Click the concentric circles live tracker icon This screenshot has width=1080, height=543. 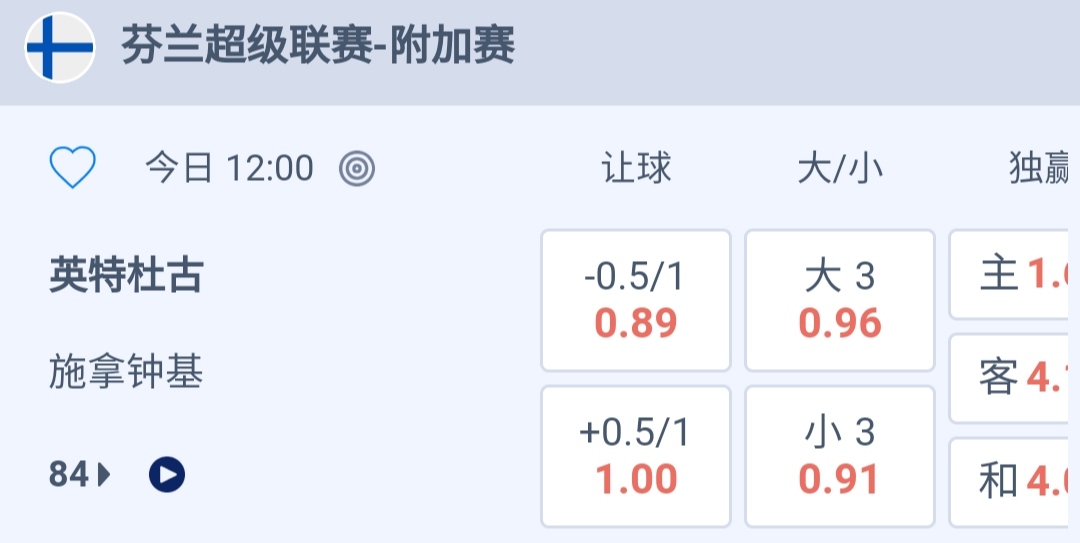coord(357,169)
